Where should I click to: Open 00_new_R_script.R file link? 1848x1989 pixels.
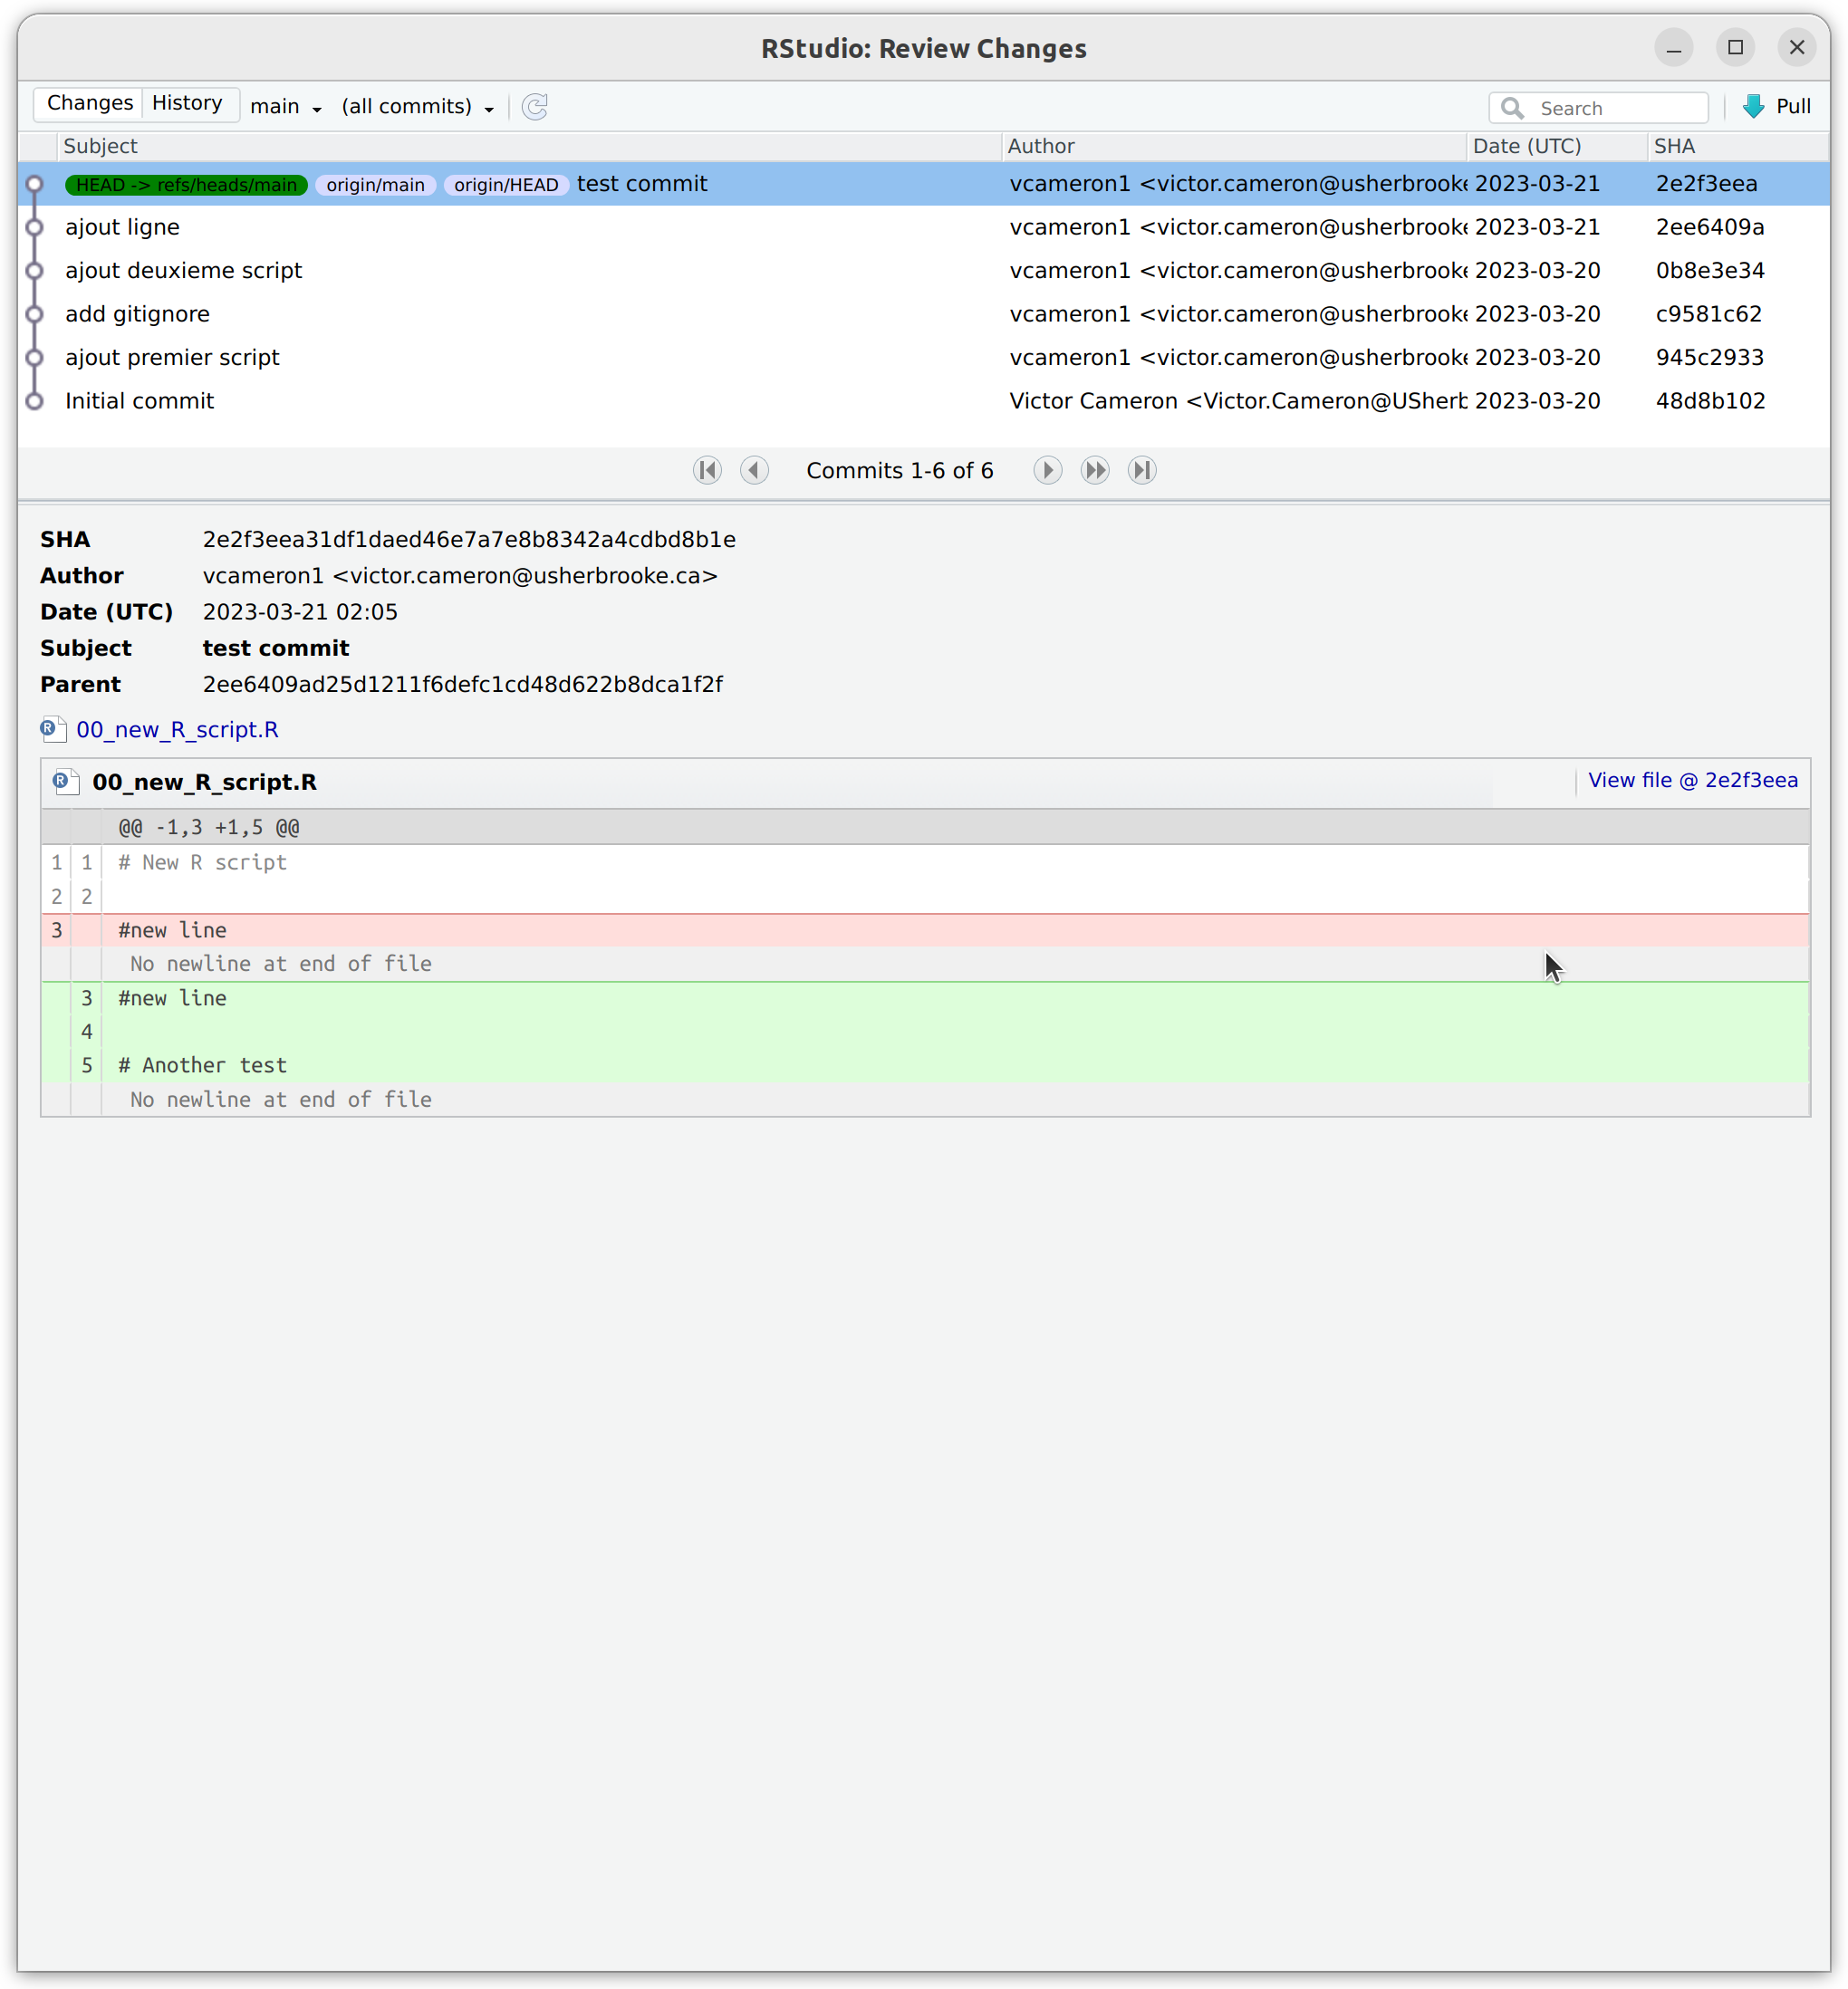[x=177, y=729]
